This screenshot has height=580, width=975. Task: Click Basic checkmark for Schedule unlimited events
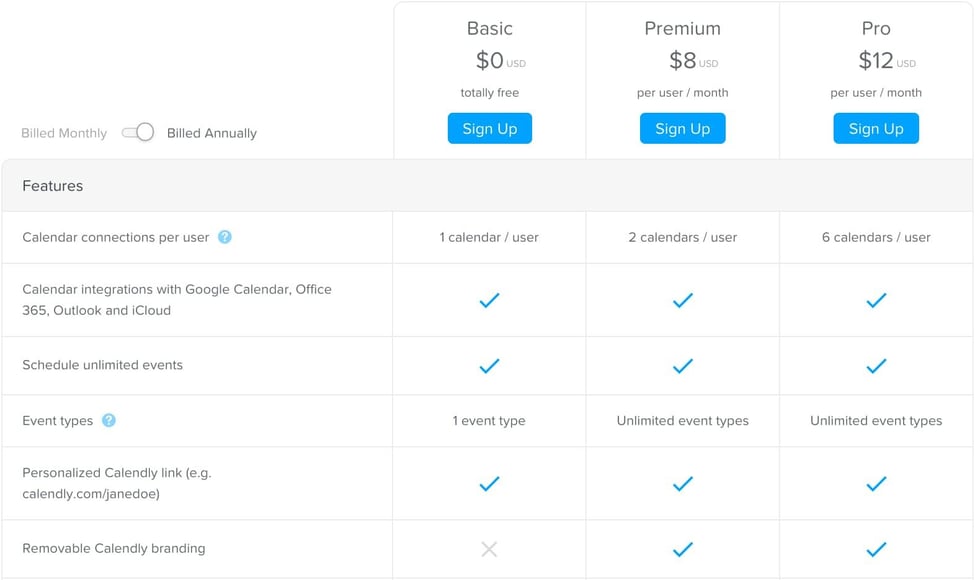[x=489, y=366]
